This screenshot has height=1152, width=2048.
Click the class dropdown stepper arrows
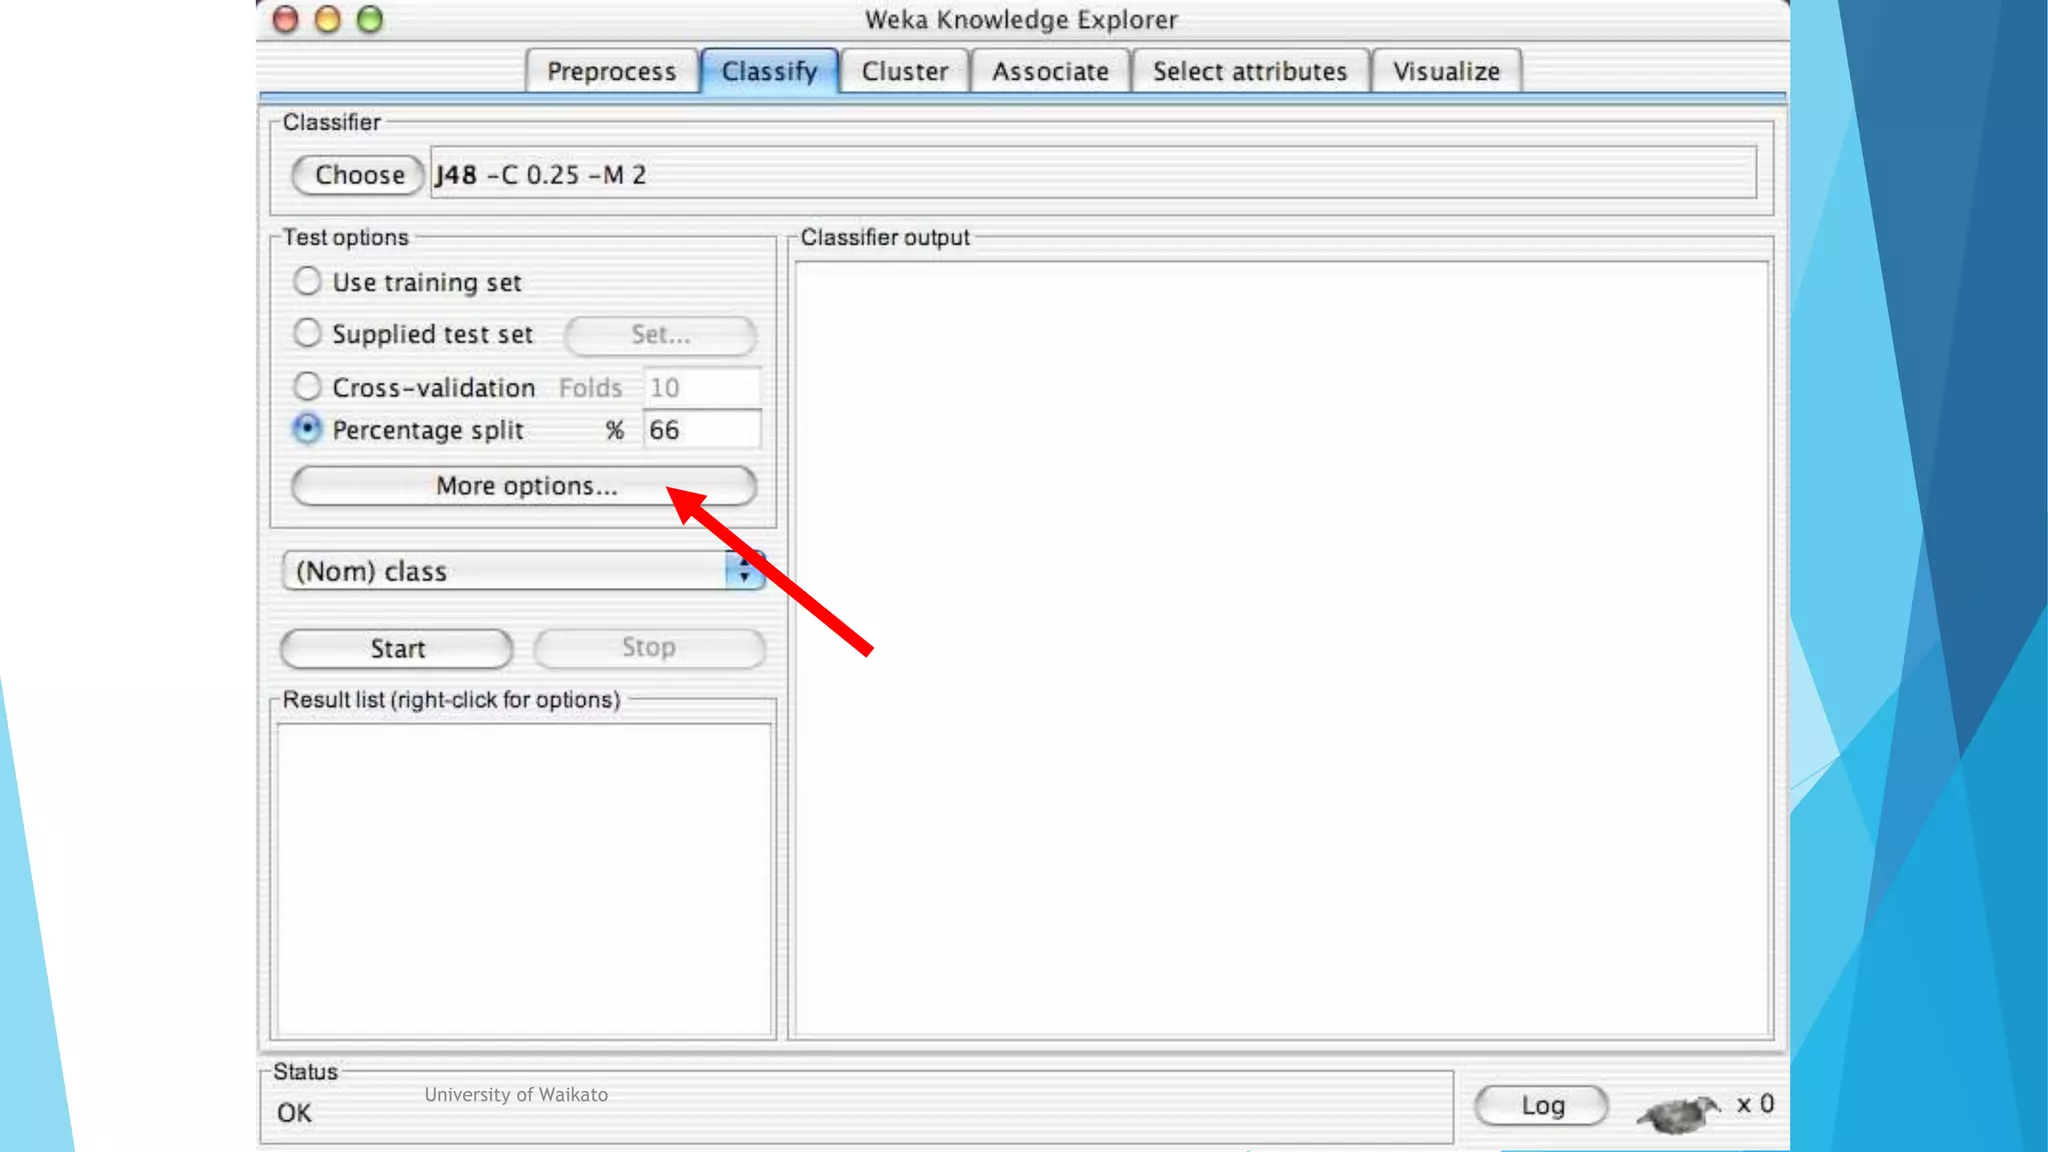click(x=745, y=571)
